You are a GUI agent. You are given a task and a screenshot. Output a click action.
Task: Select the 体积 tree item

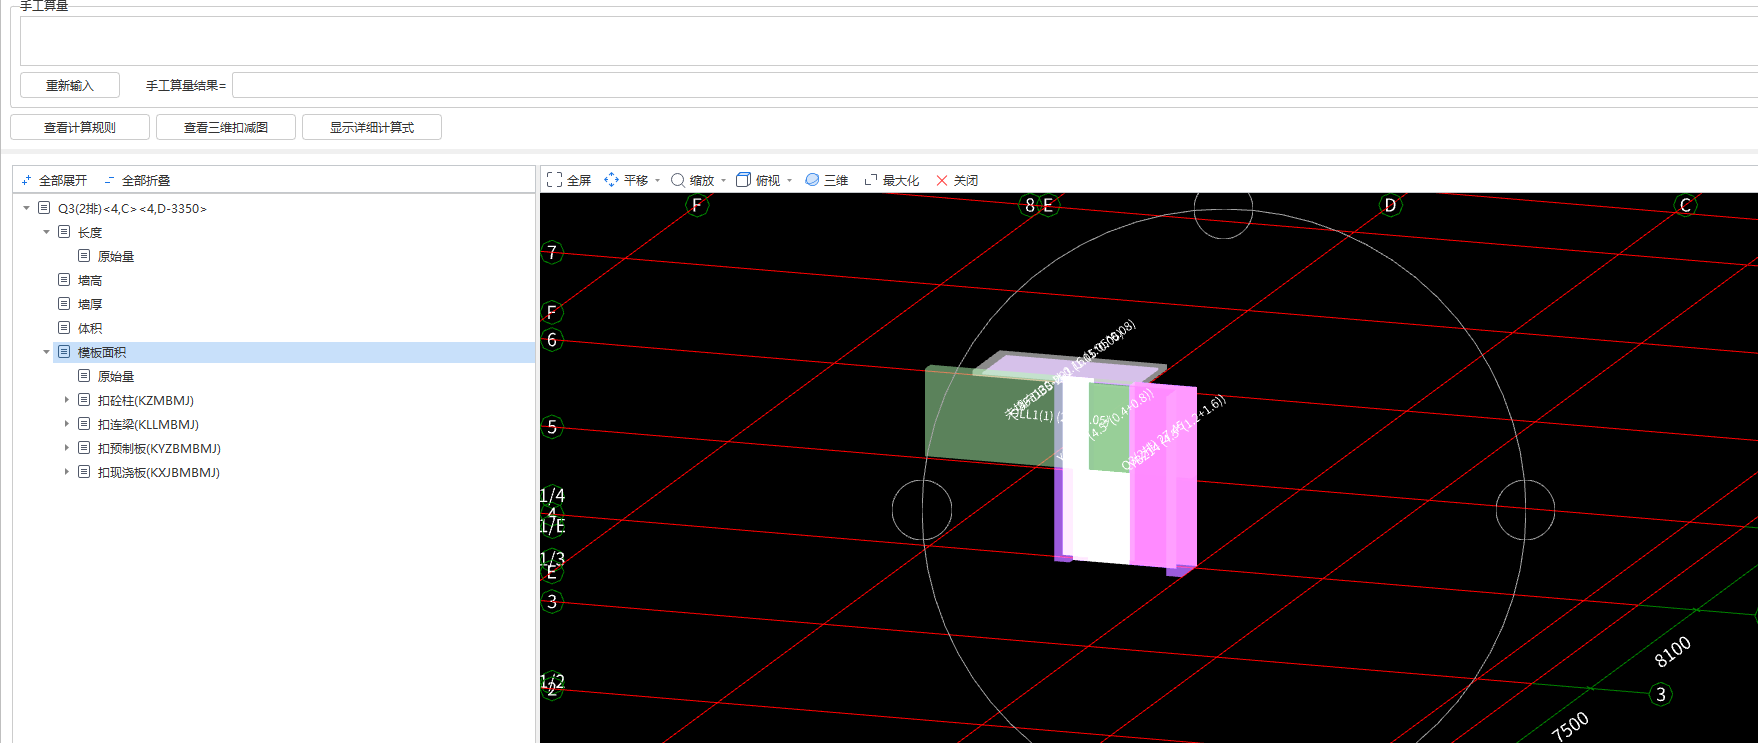(x=90, y=328)
